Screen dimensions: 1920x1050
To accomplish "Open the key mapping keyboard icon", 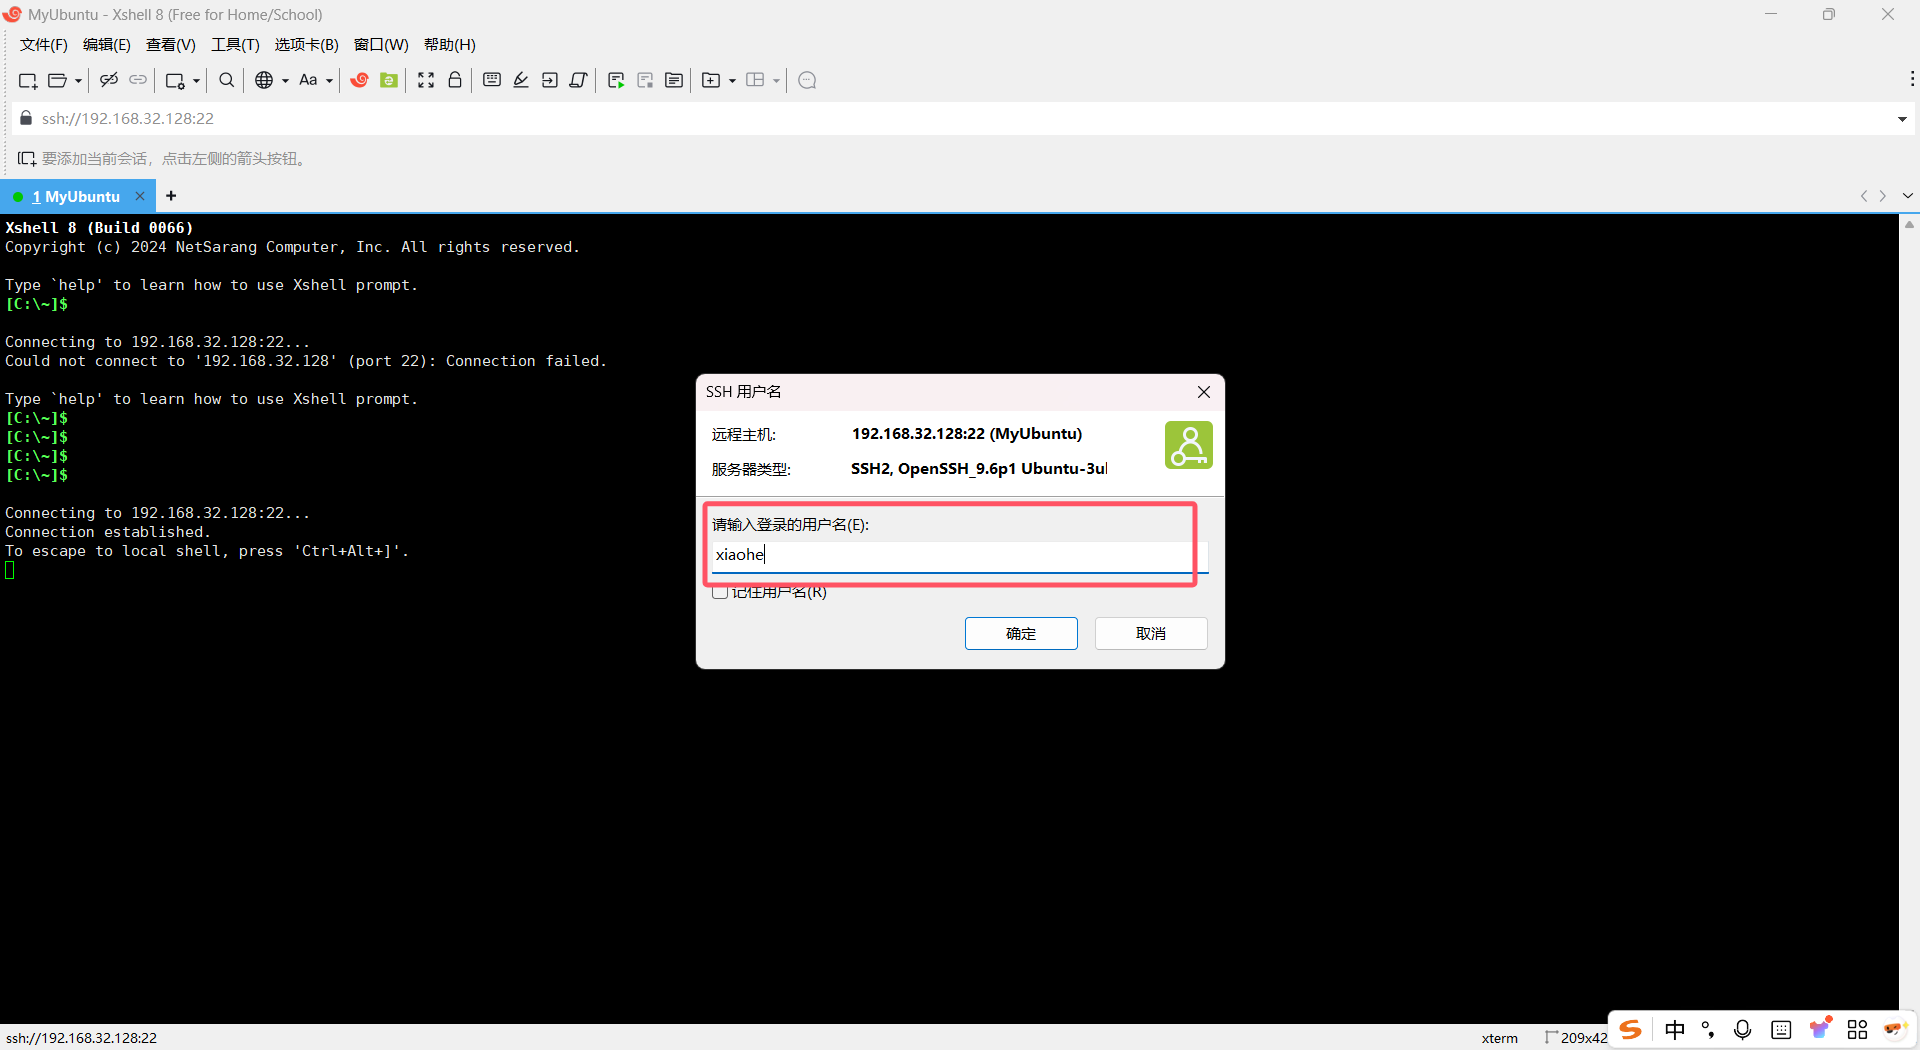I will [492, 80].
